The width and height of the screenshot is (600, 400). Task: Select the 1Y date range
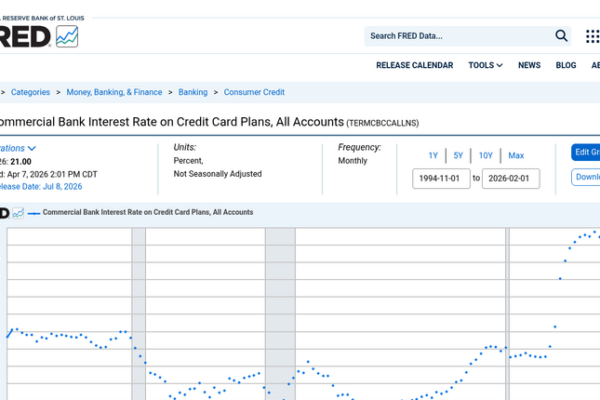(x=433, y=155)
